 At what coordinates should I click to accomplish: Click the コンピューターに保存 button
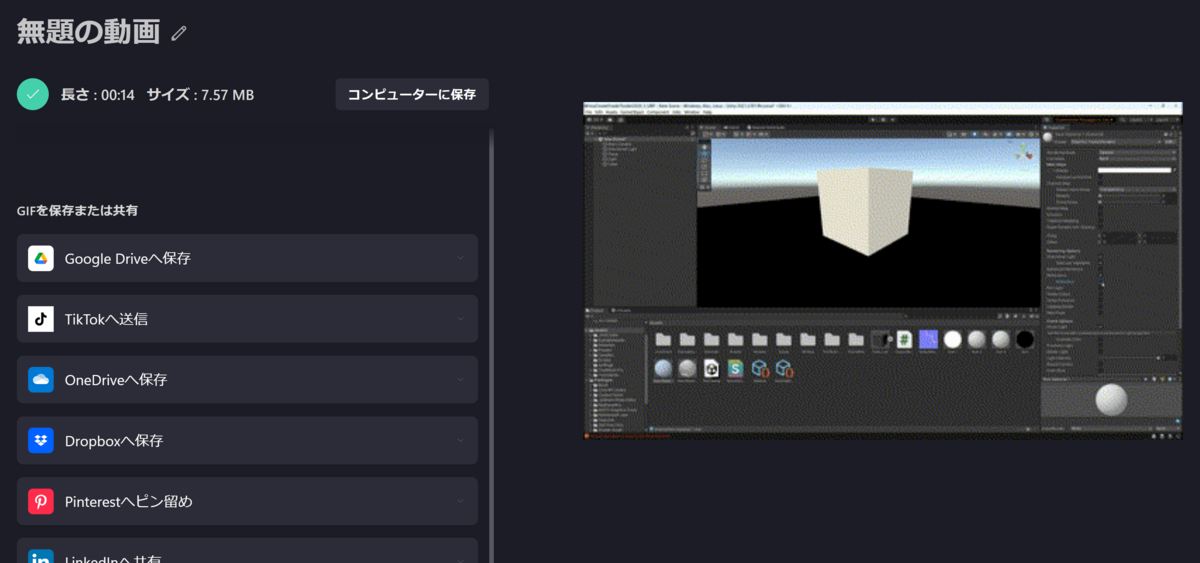pyautogui.click(x=412, y=94)
